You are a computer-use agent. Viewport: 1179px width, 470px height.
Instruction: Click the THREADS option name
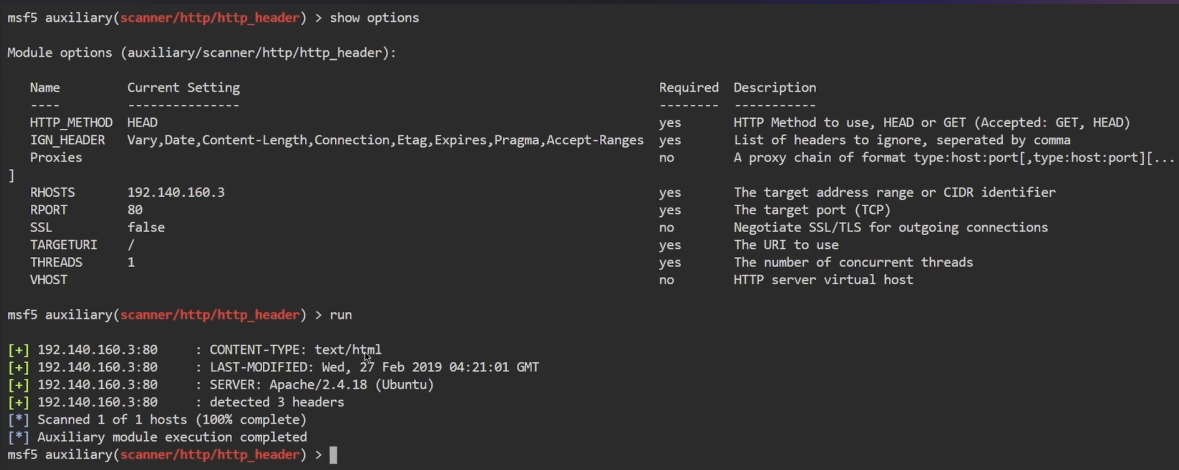pyautogui.click(x=56, y=263)
